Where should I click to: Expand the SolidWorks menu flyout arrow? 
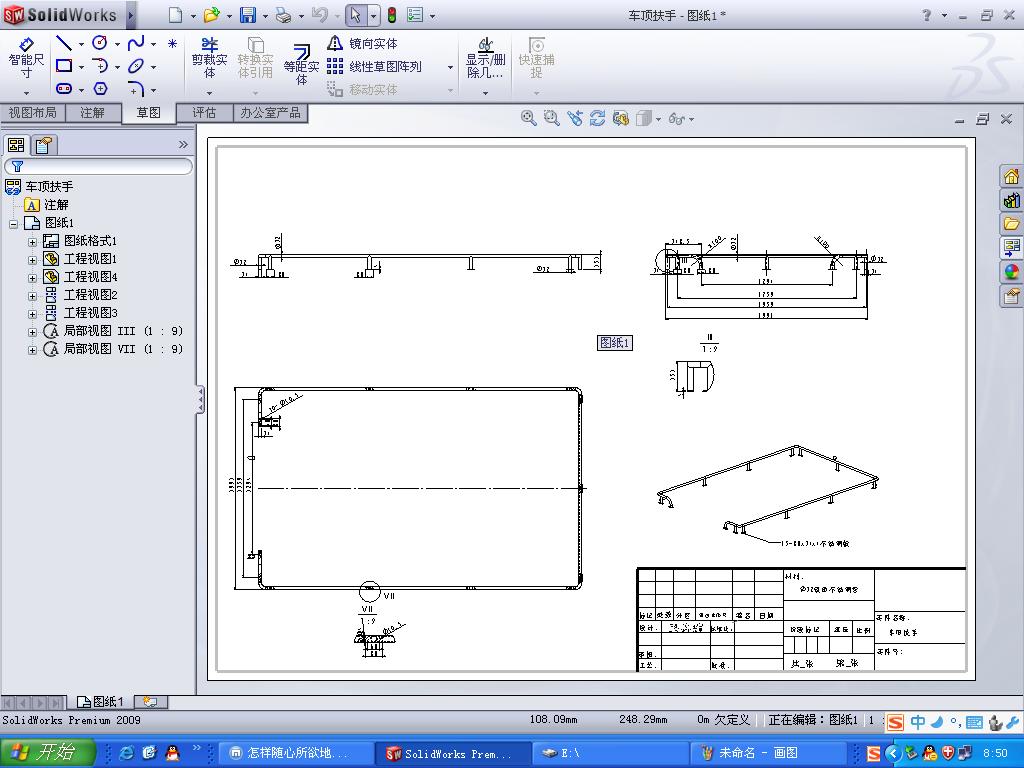[131, 15]
